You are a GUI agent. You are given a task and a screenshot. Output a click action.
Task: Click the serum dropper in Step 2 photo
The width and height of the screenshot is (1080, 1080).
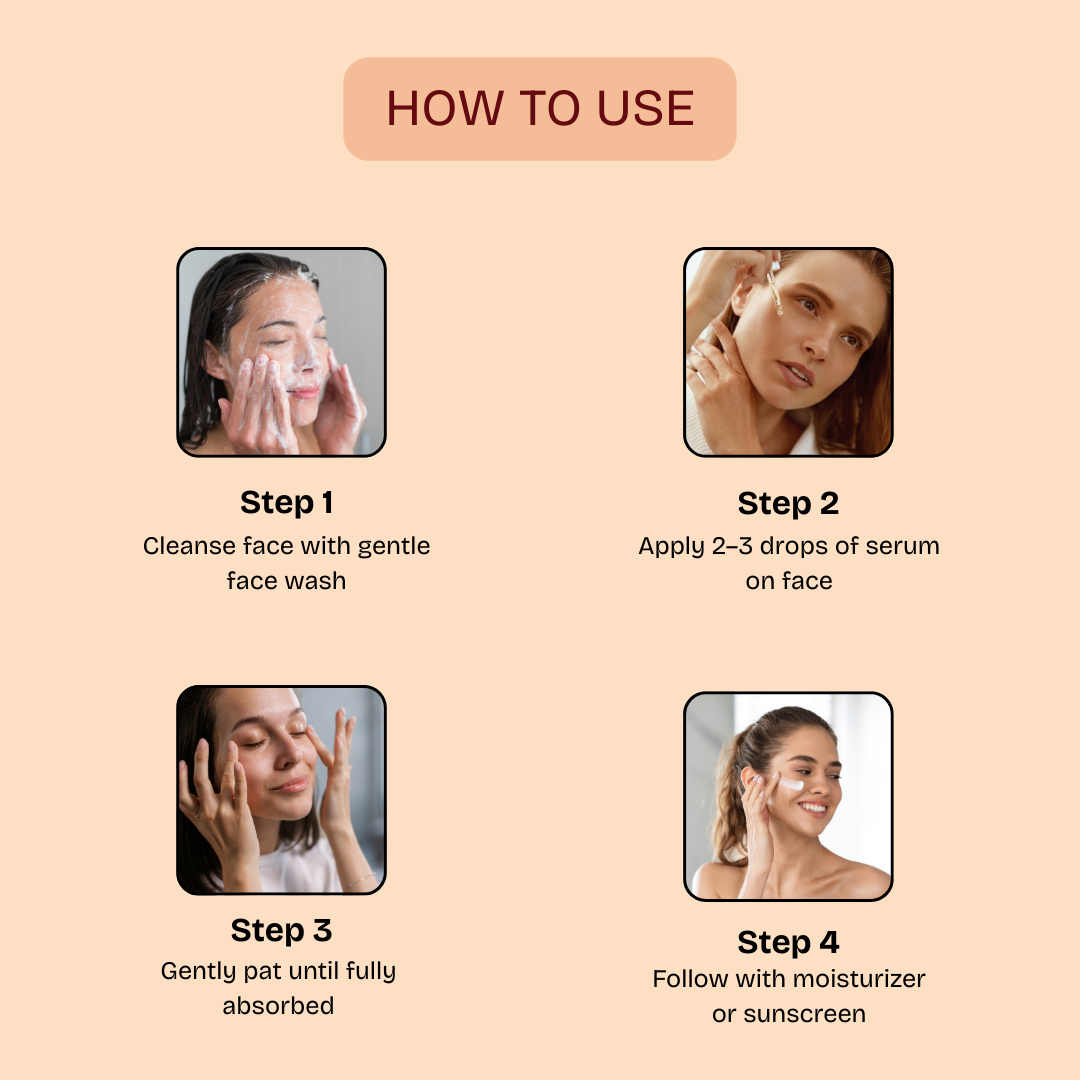774,290
